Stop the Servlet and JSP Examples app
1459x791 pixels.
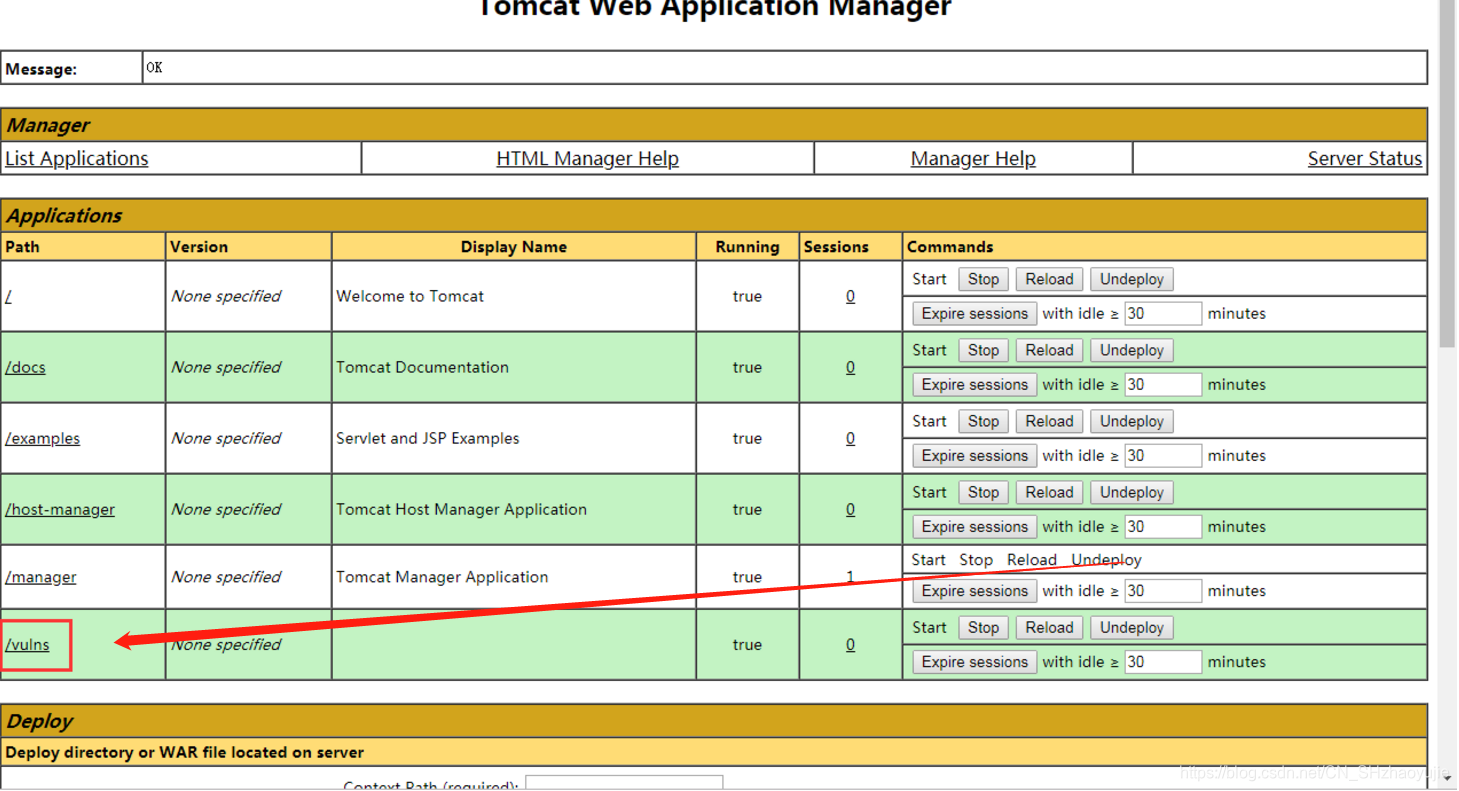click(983, 421)
